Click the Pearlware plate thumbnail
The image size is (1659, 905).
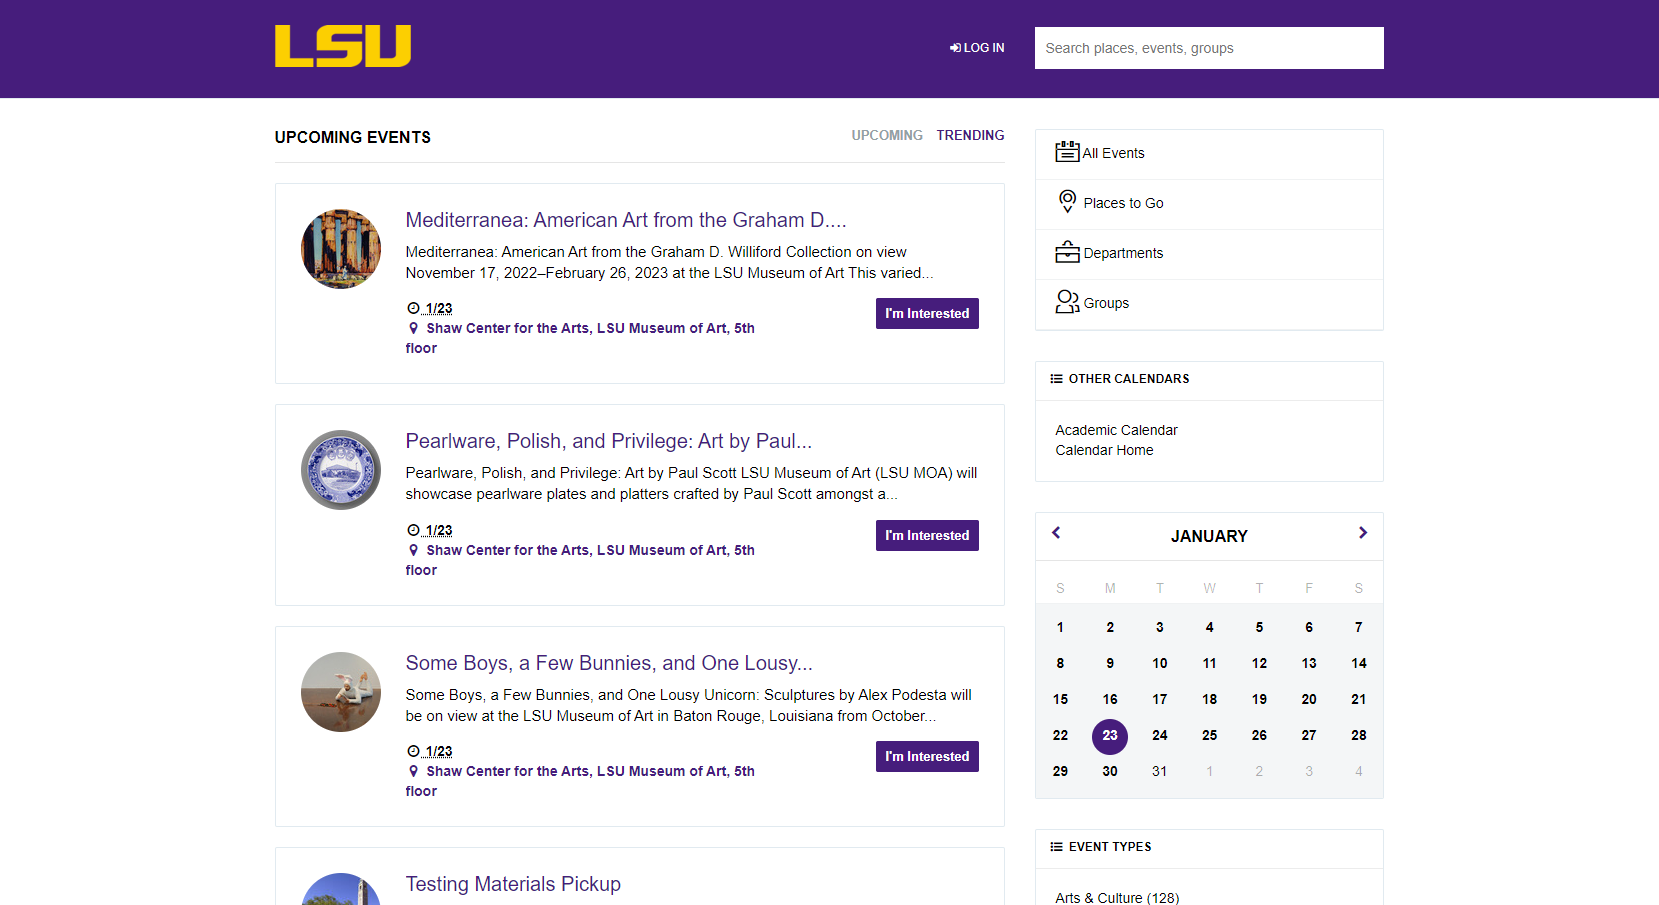tap(341, 470)
